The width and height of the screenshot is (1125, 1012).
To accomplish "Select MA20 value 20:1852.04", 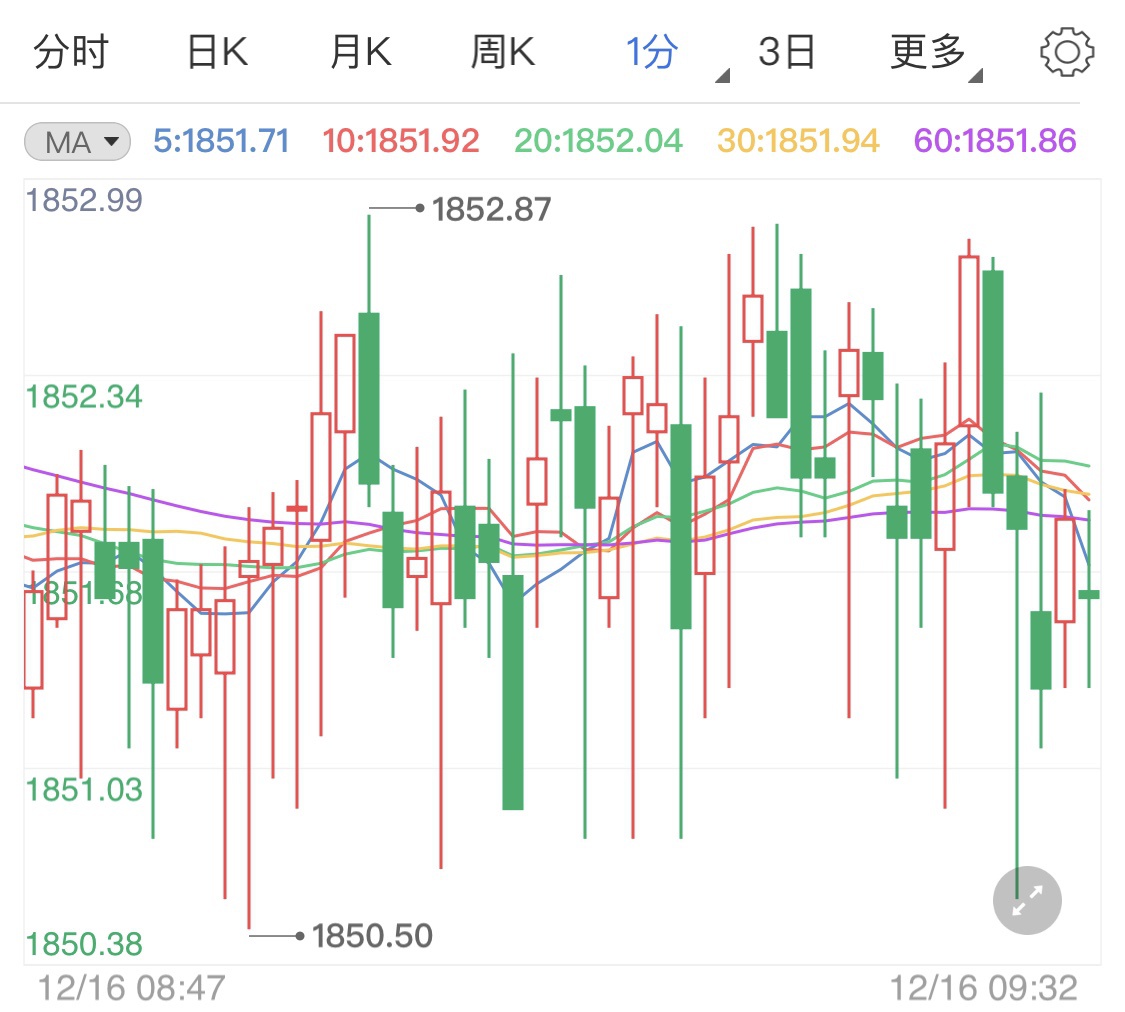I will point(598,141).
